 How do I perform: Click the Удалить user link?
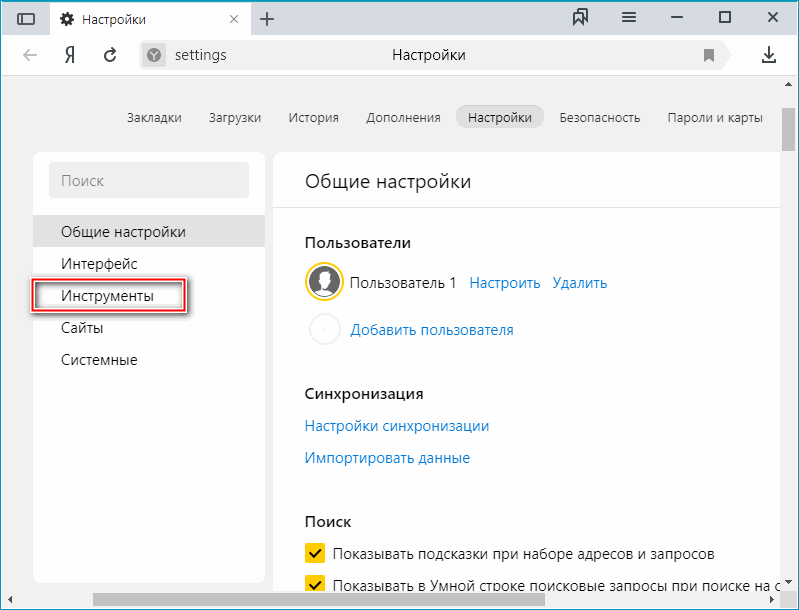[579, 283]
